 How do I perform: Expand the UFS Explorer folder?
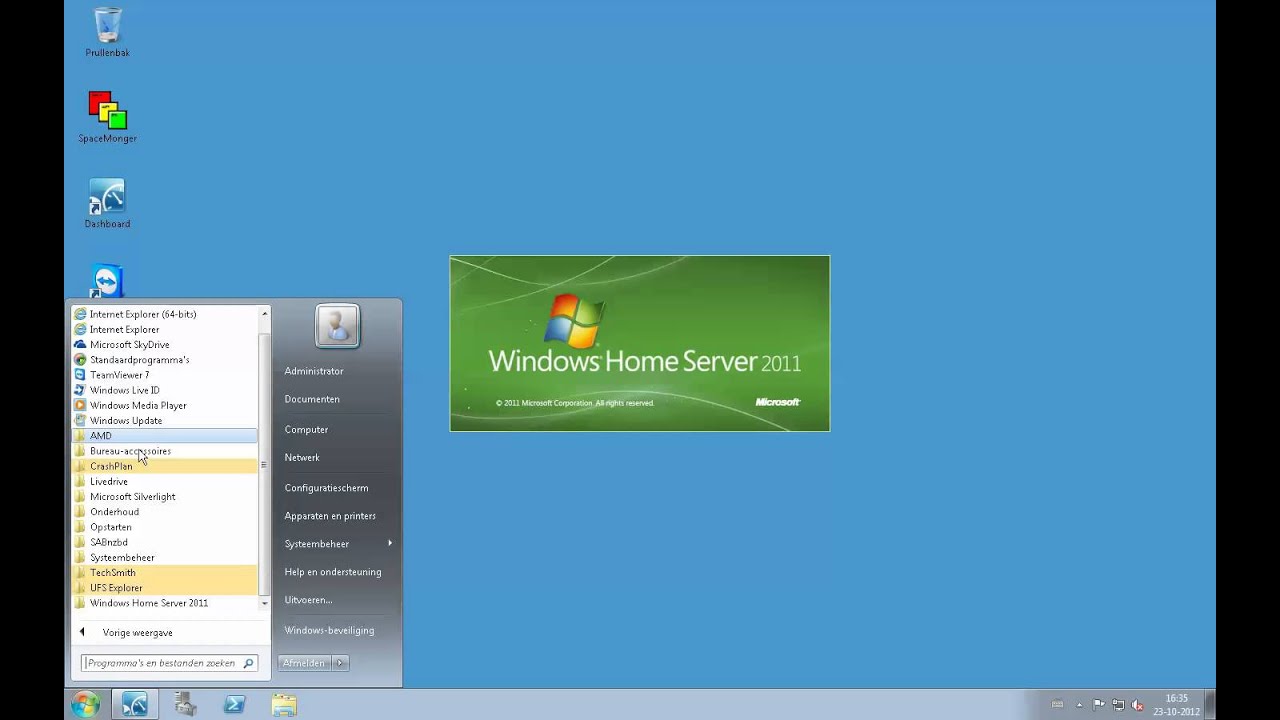click(165, 588)
